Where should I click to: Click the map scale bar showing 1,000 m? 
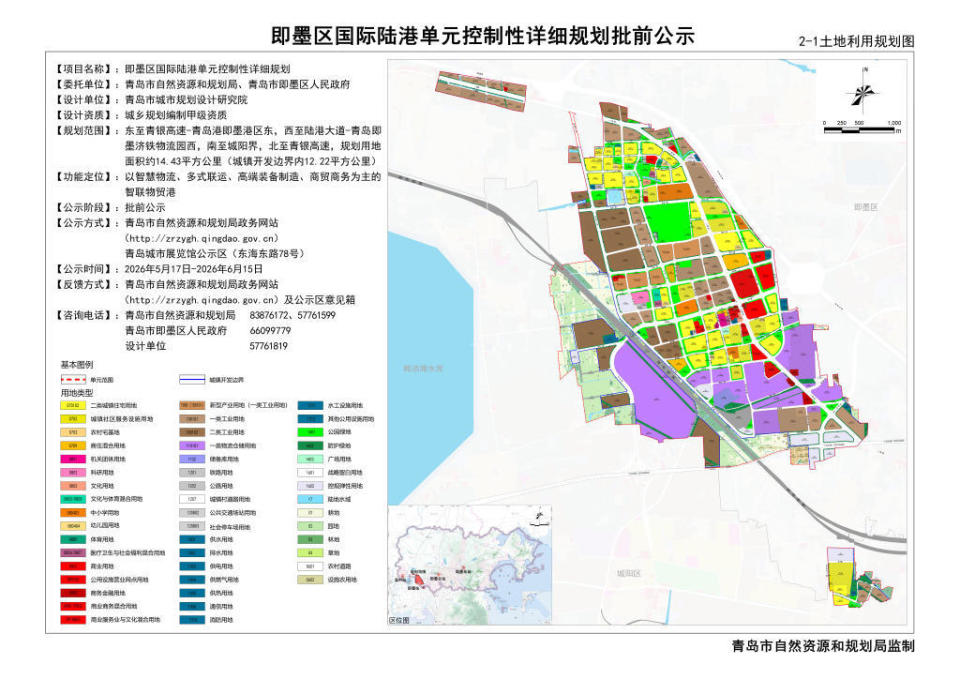[862, 128]
